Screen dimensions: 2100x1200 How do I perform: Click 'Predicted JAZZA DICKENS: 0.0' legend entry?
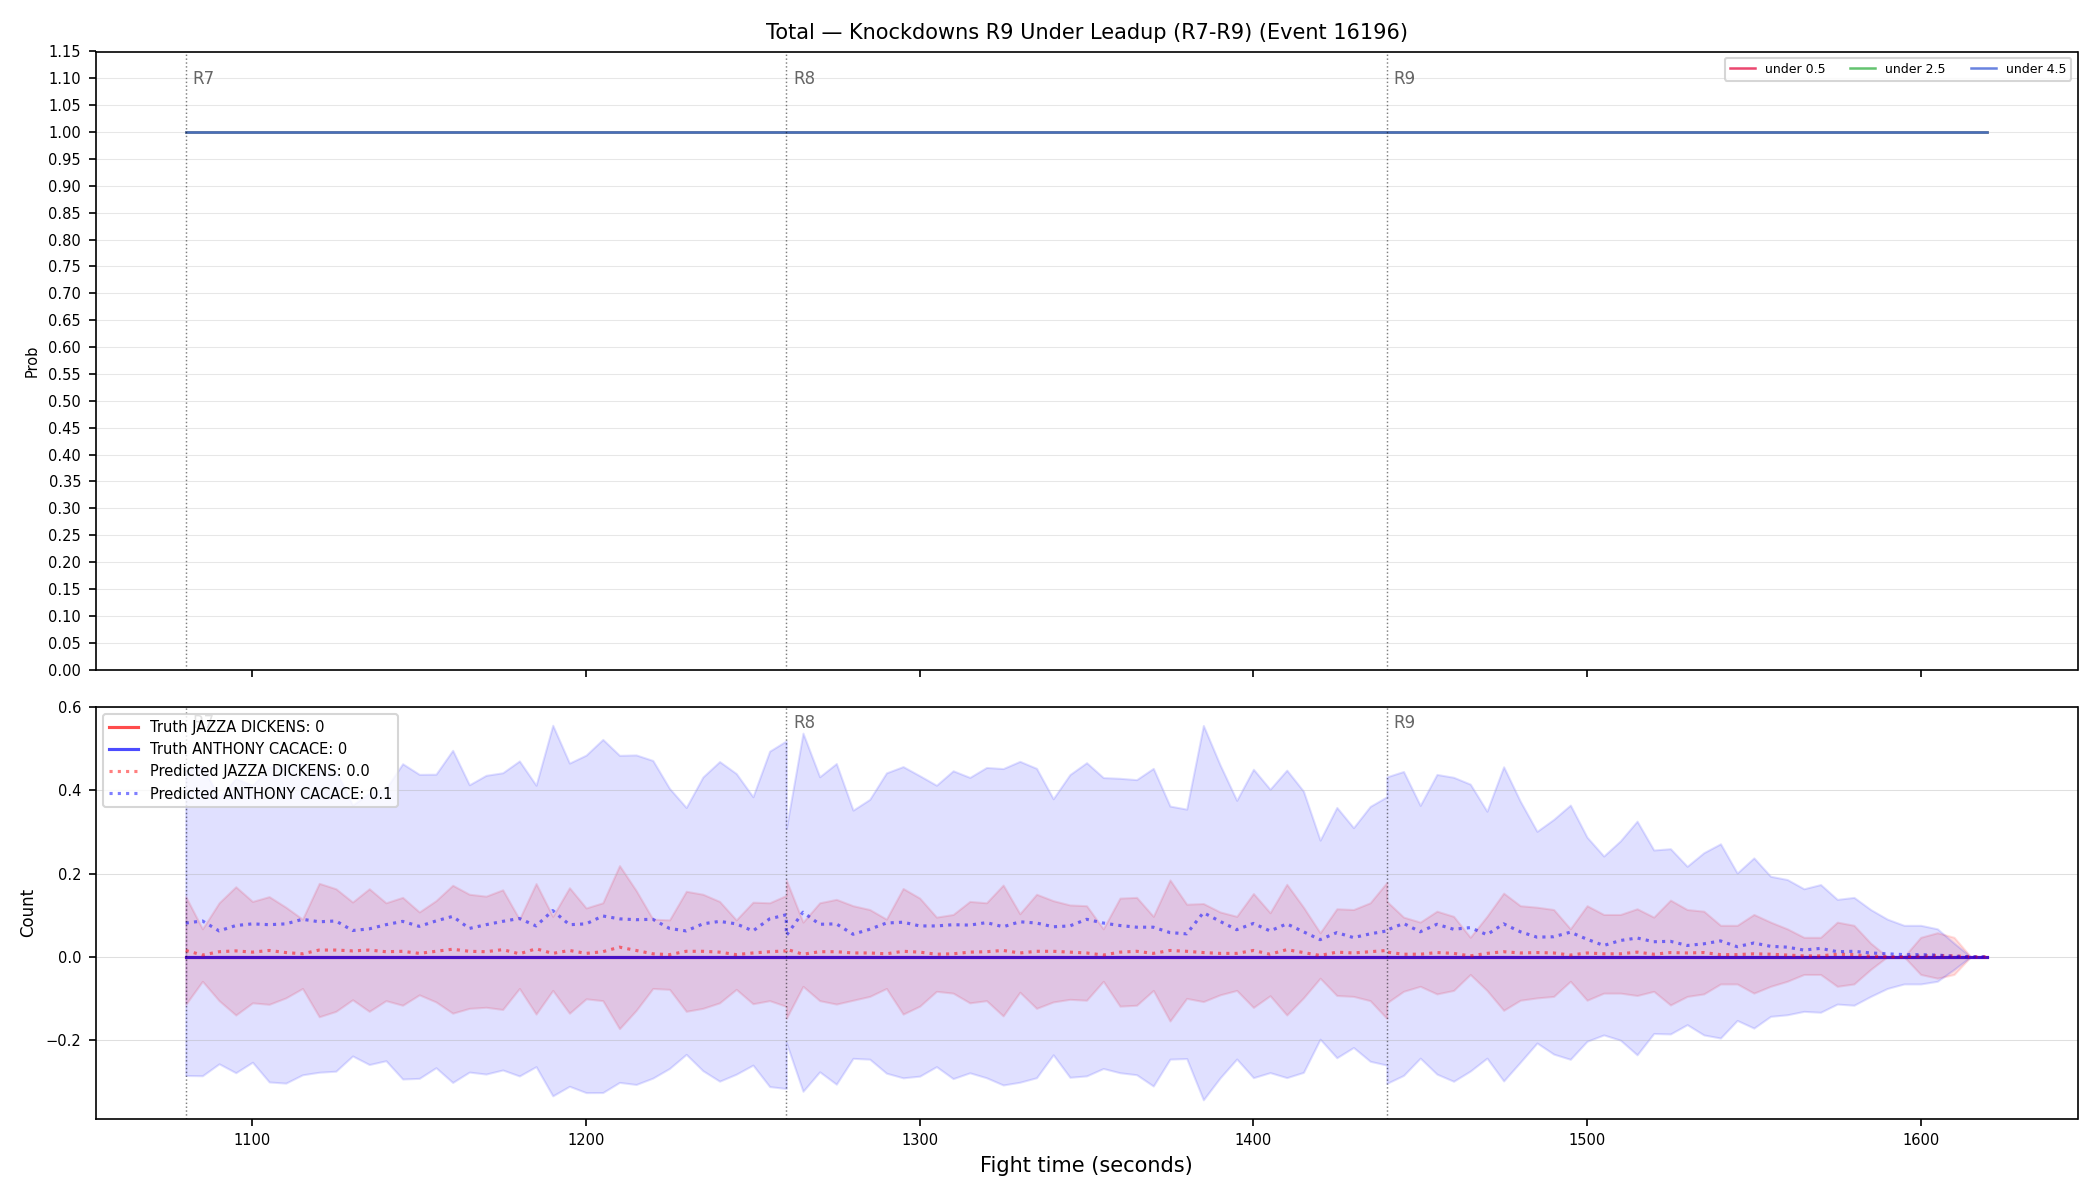point(238,771)
